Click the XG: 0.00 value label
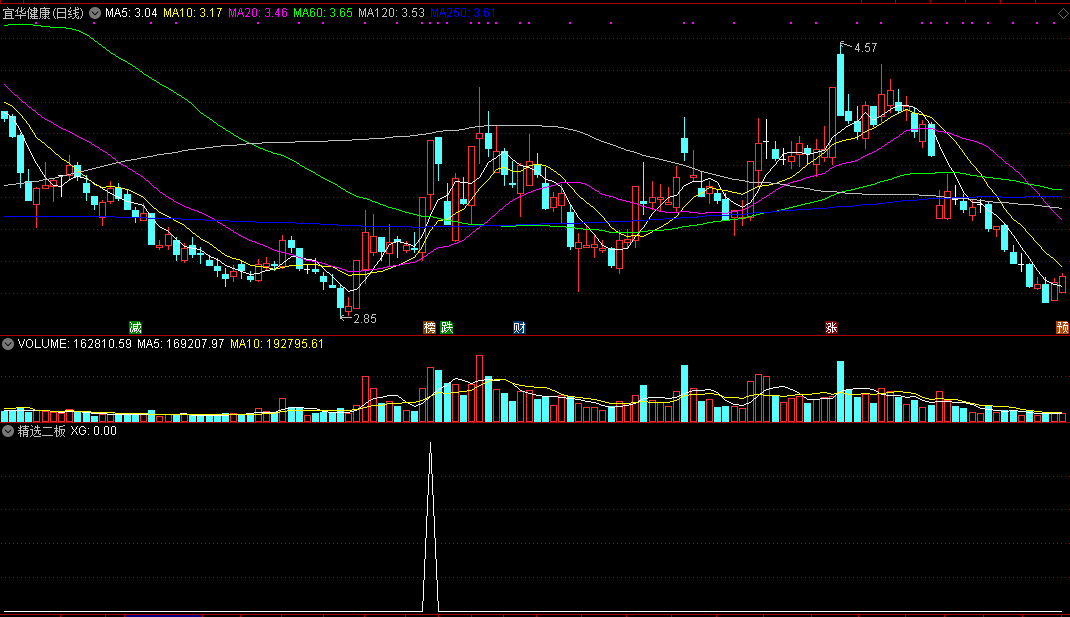Screen dimensions: 1070x617 click(93, 431)
